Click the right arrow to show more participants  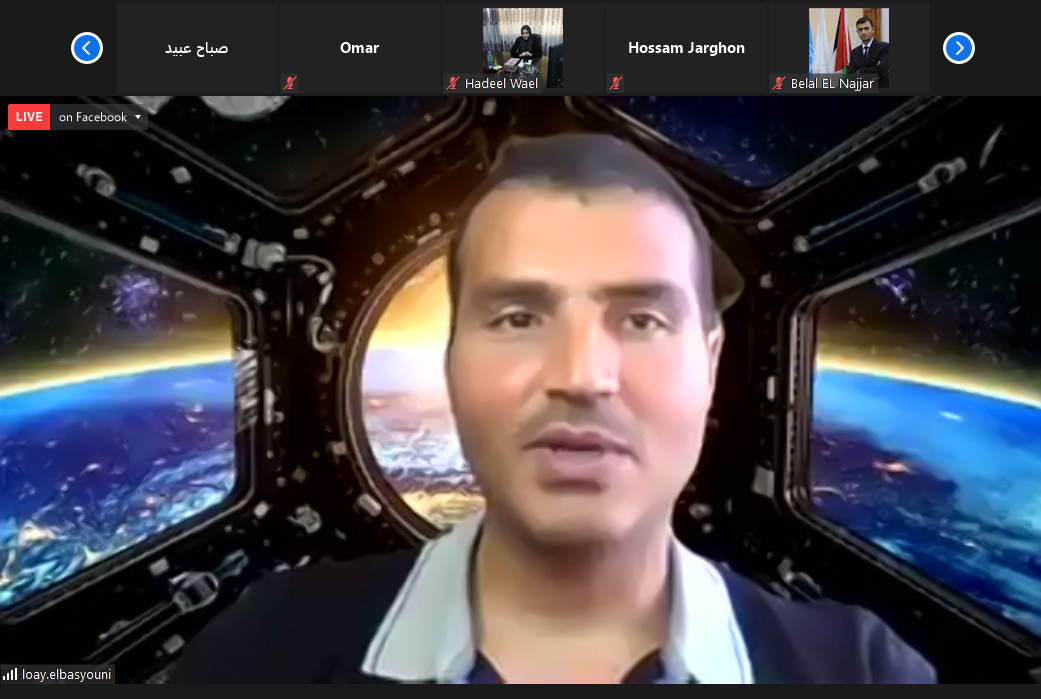coord(958,48)
